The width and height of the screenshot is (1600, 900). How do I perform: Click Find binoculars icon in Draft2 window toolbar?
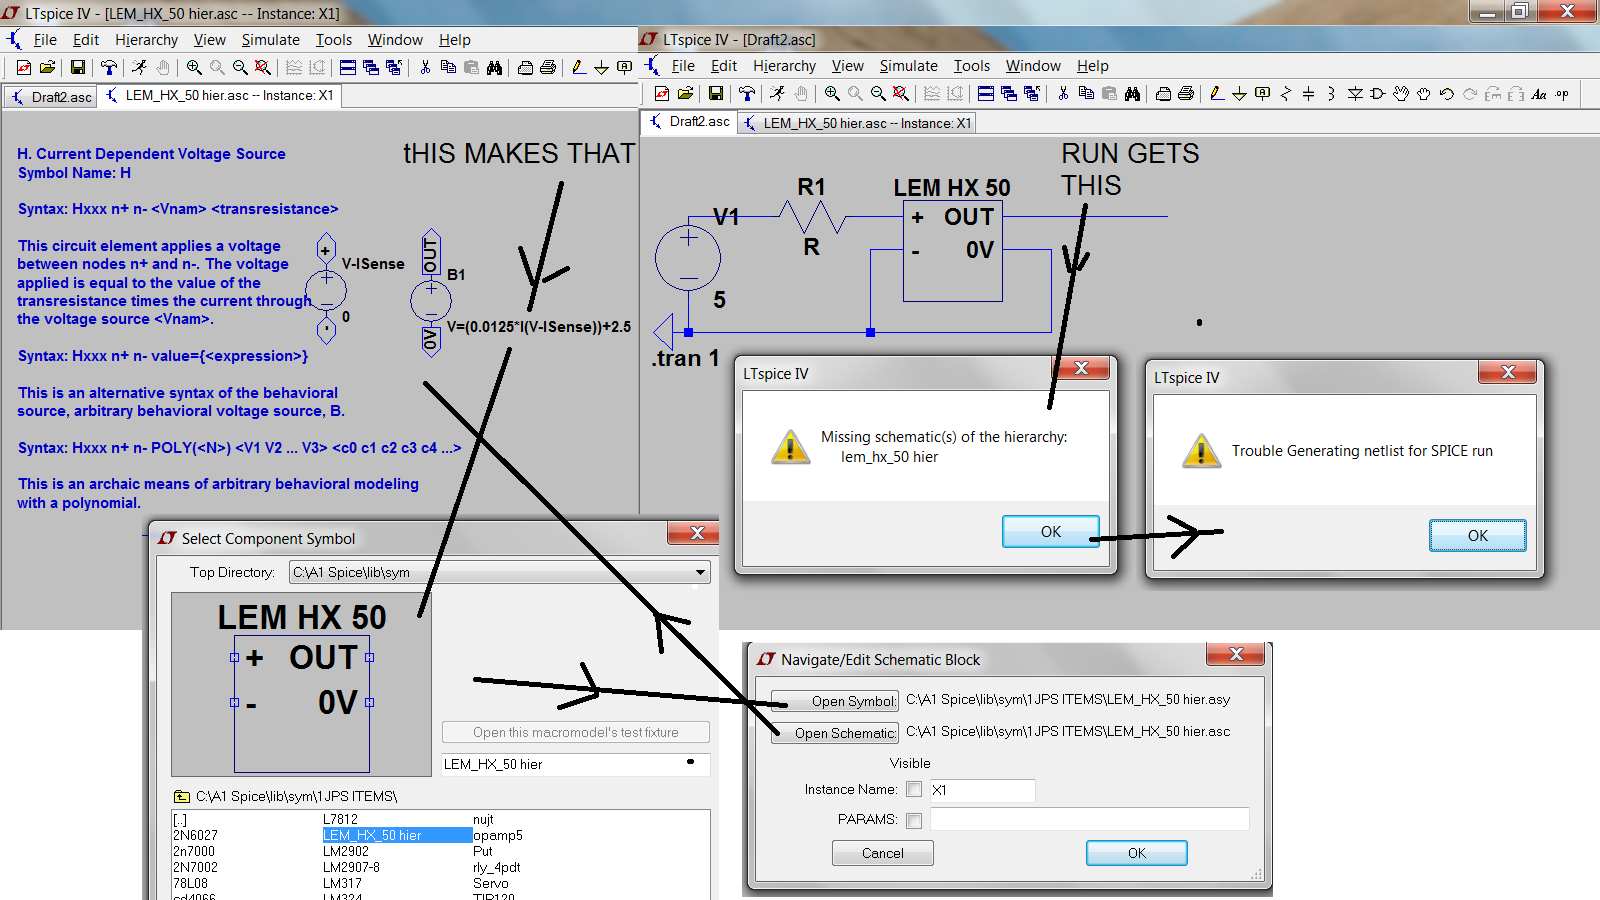click(x=1132, y=93)
